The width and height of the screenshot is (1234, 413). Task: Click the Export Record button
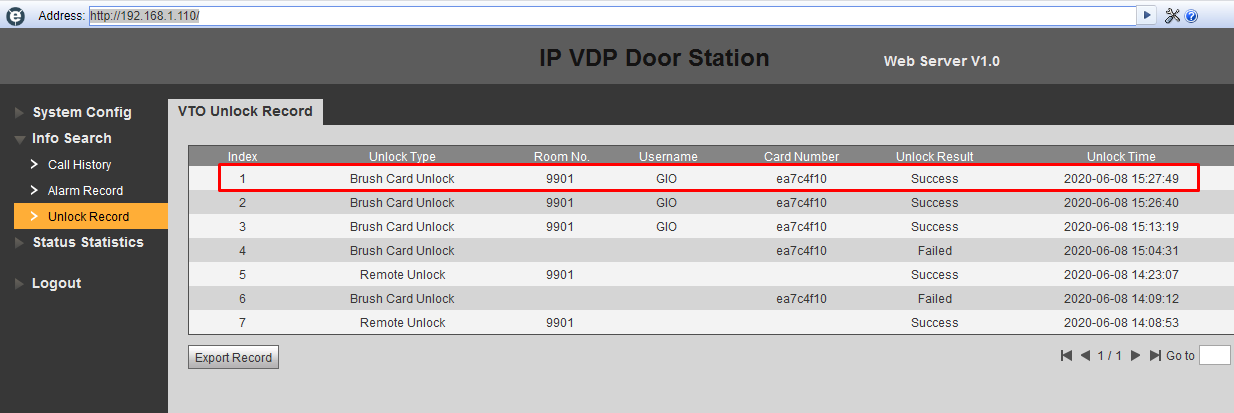tap(233, 357)
